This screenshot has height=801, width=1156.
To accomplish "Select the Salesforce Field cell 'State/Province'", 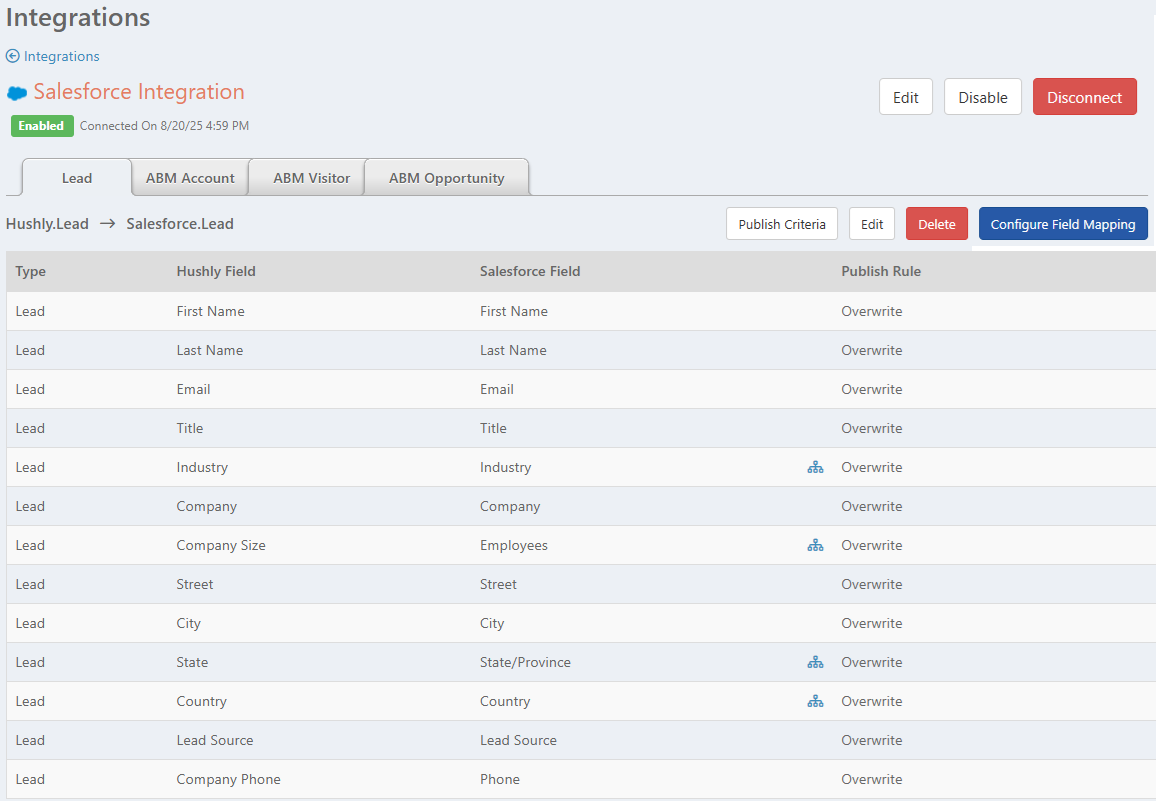I will (x=525, y=662).
